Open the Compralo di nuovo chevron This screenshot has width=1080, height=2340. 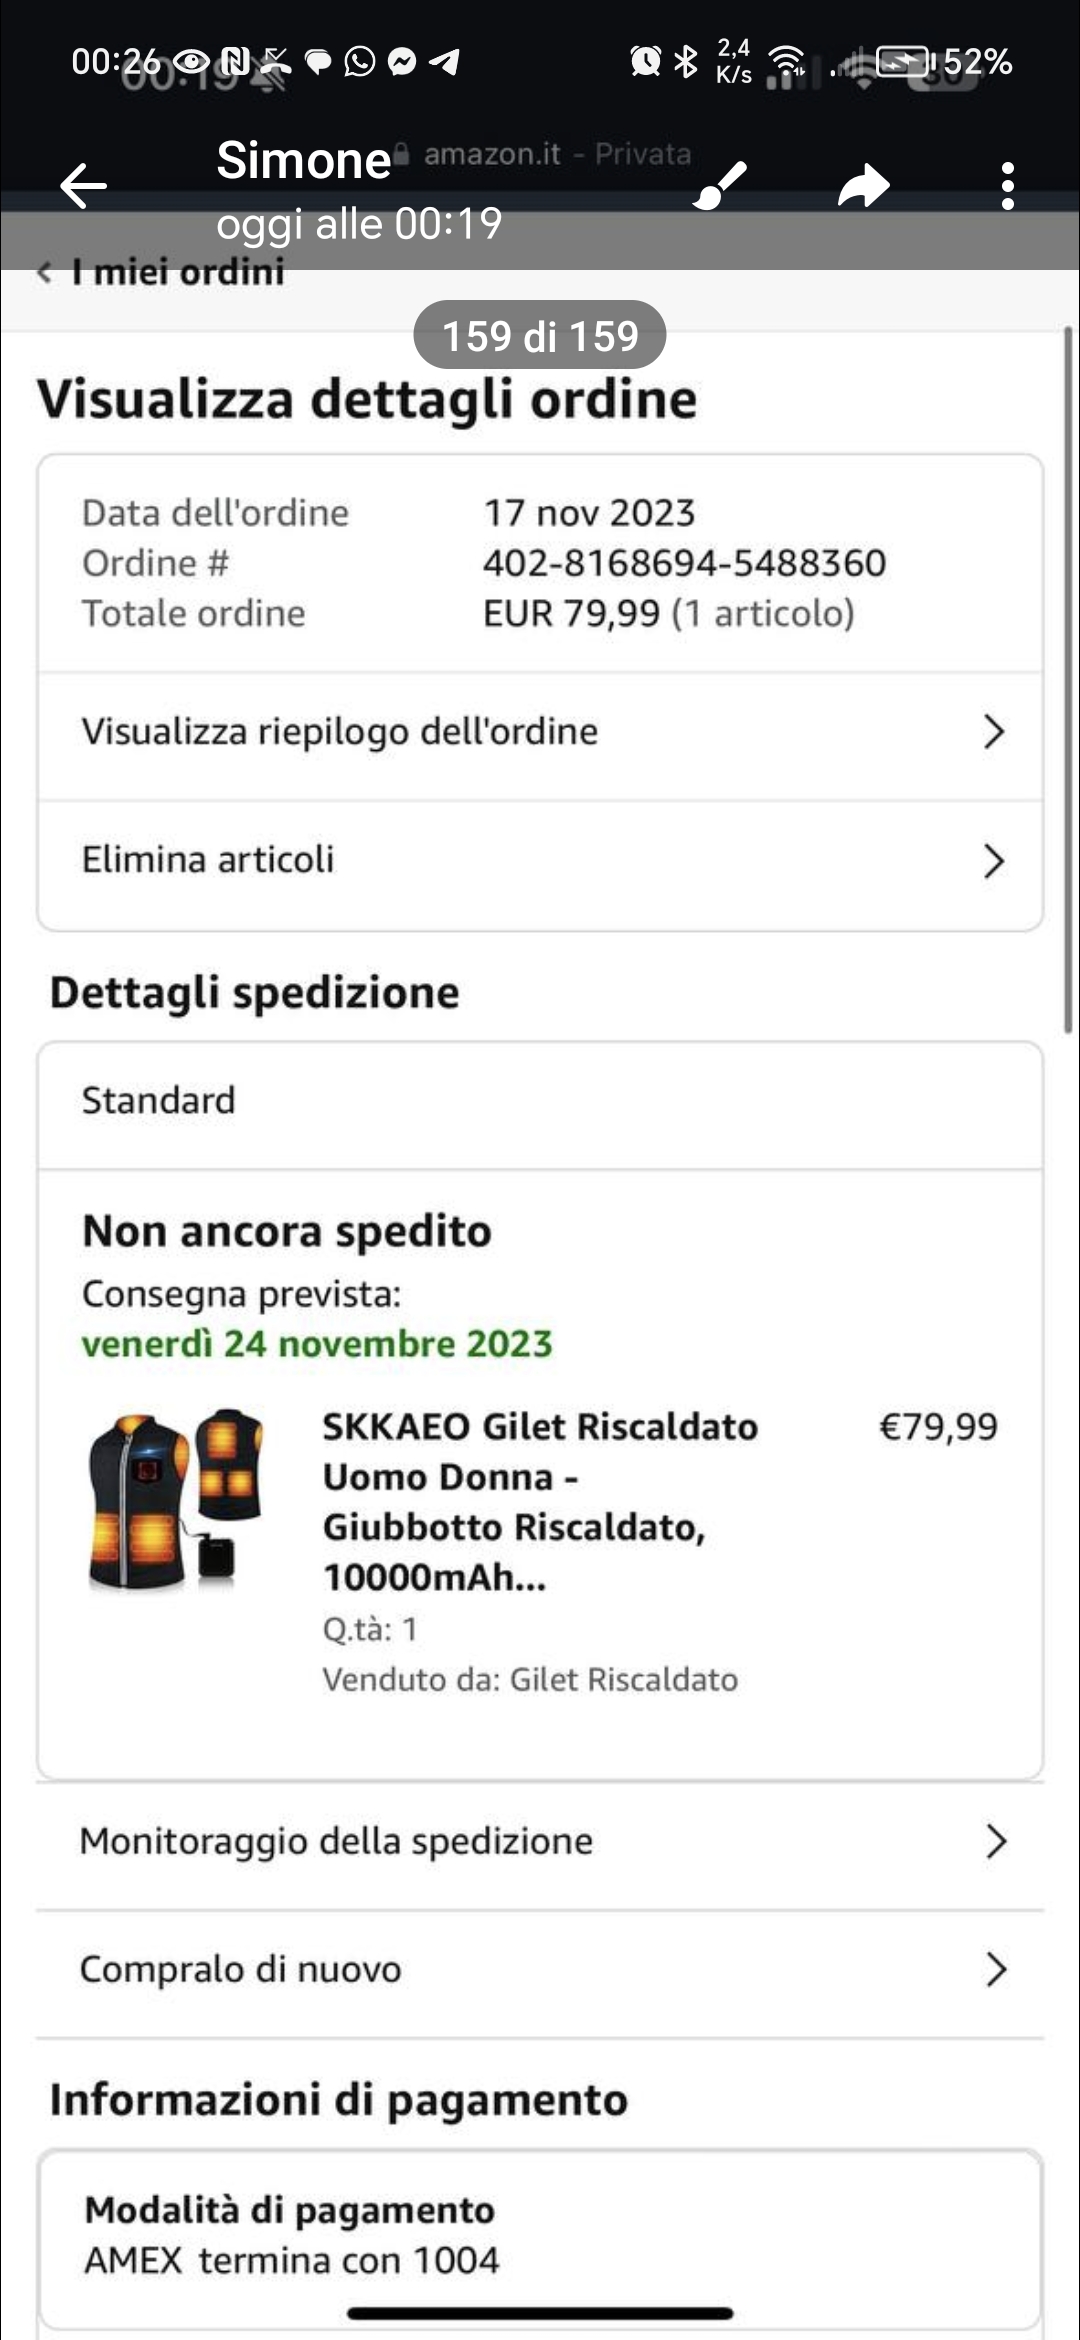[995, 1969]
